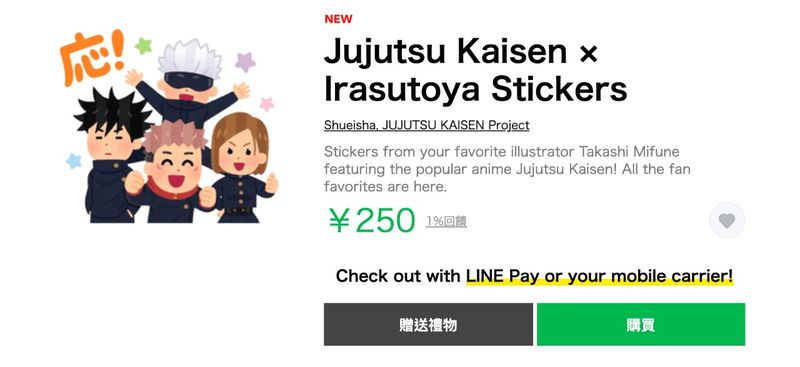Click the green star on the sticker
Viewport: 800px width, 367px height.
point(143,46)
